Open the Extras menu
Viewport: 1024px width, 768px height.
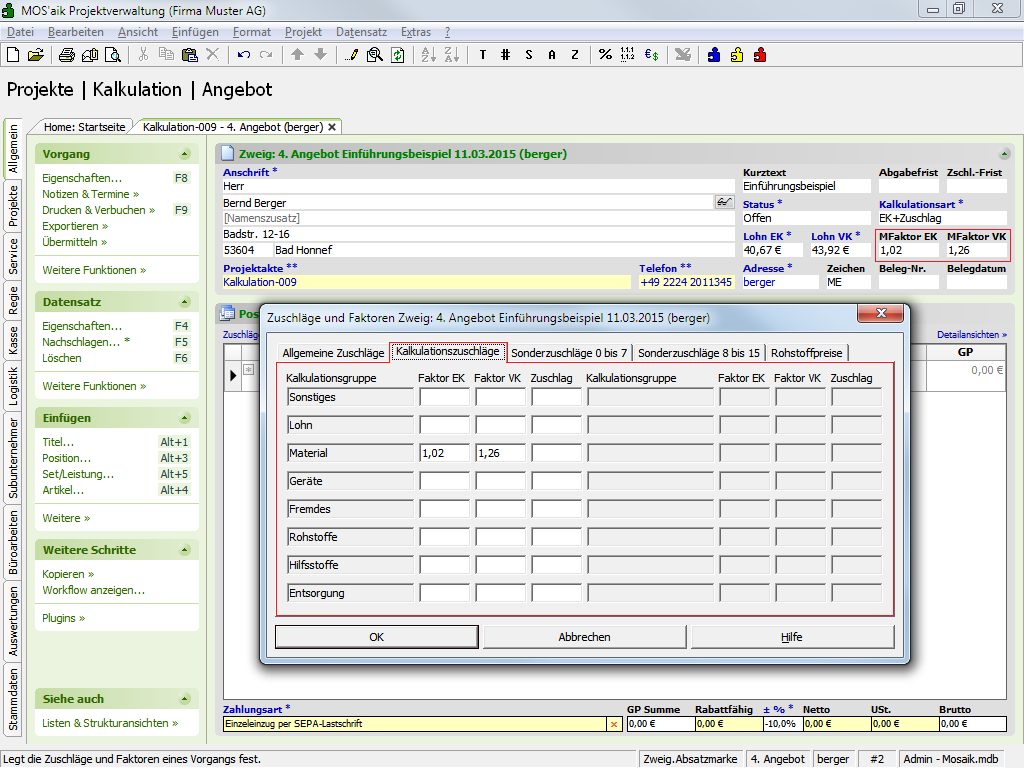pos(415,32)
